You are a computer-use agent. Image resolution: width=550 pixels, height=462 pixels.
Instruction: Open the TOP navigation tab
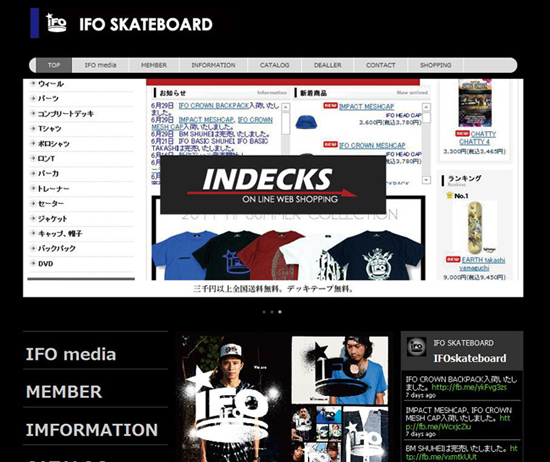click(54, 65)
